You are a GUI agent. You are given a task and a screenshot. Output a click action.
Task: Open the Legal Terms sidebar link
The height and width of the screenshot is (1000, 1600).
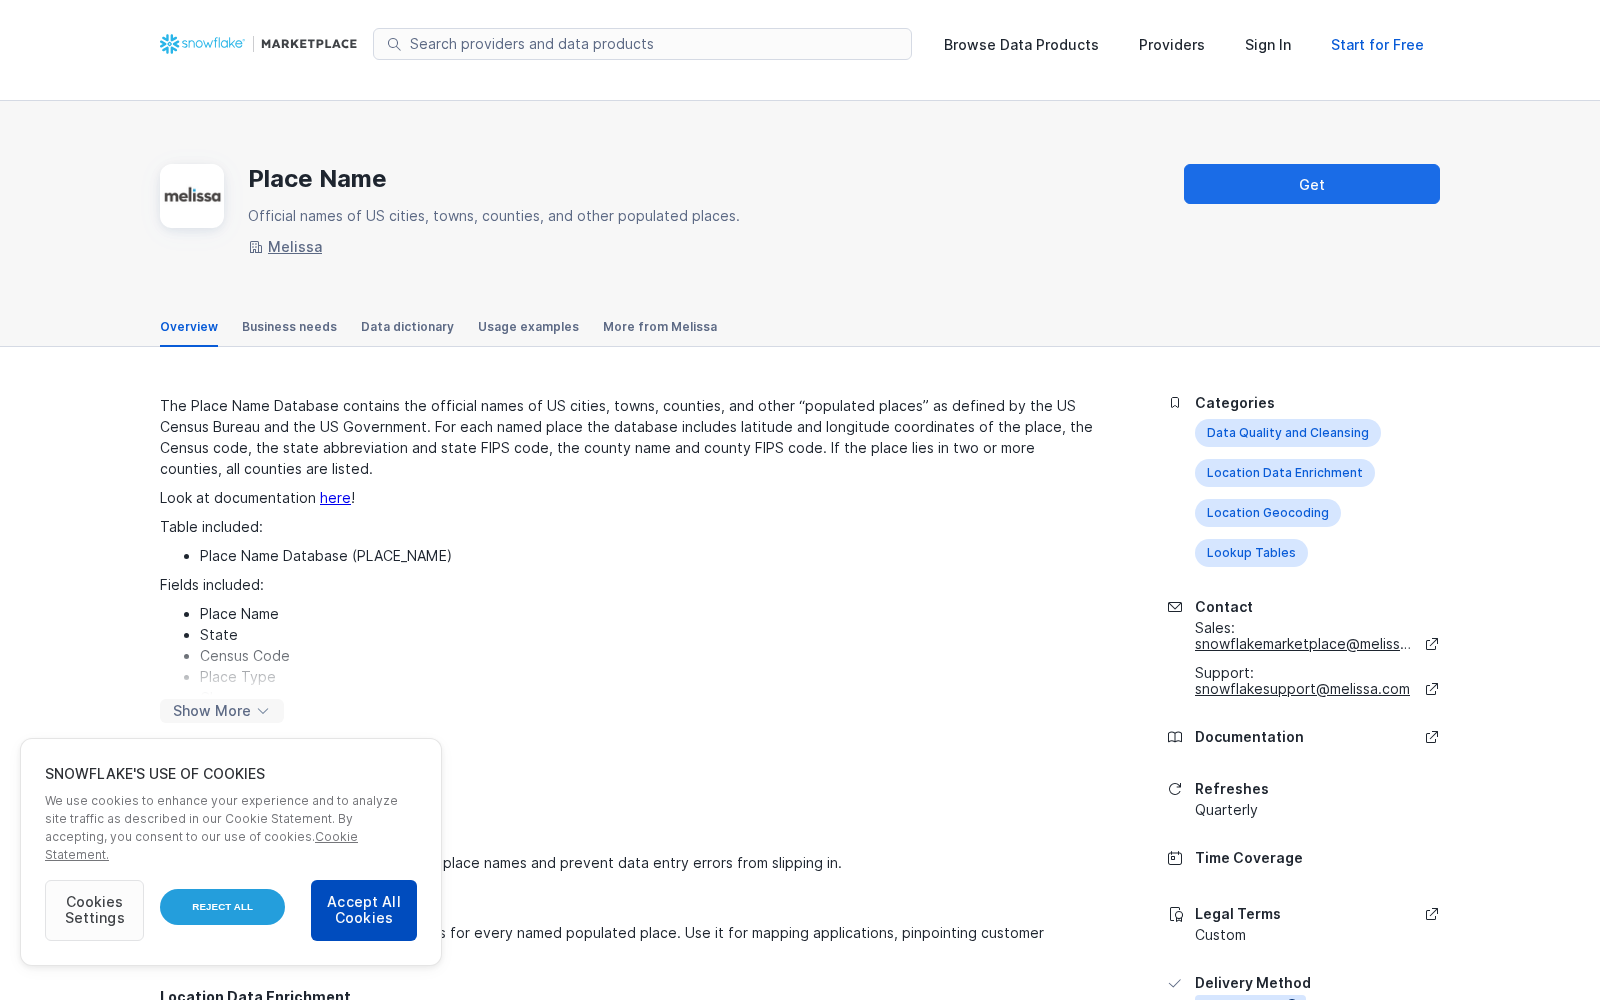pos(1238,914)
